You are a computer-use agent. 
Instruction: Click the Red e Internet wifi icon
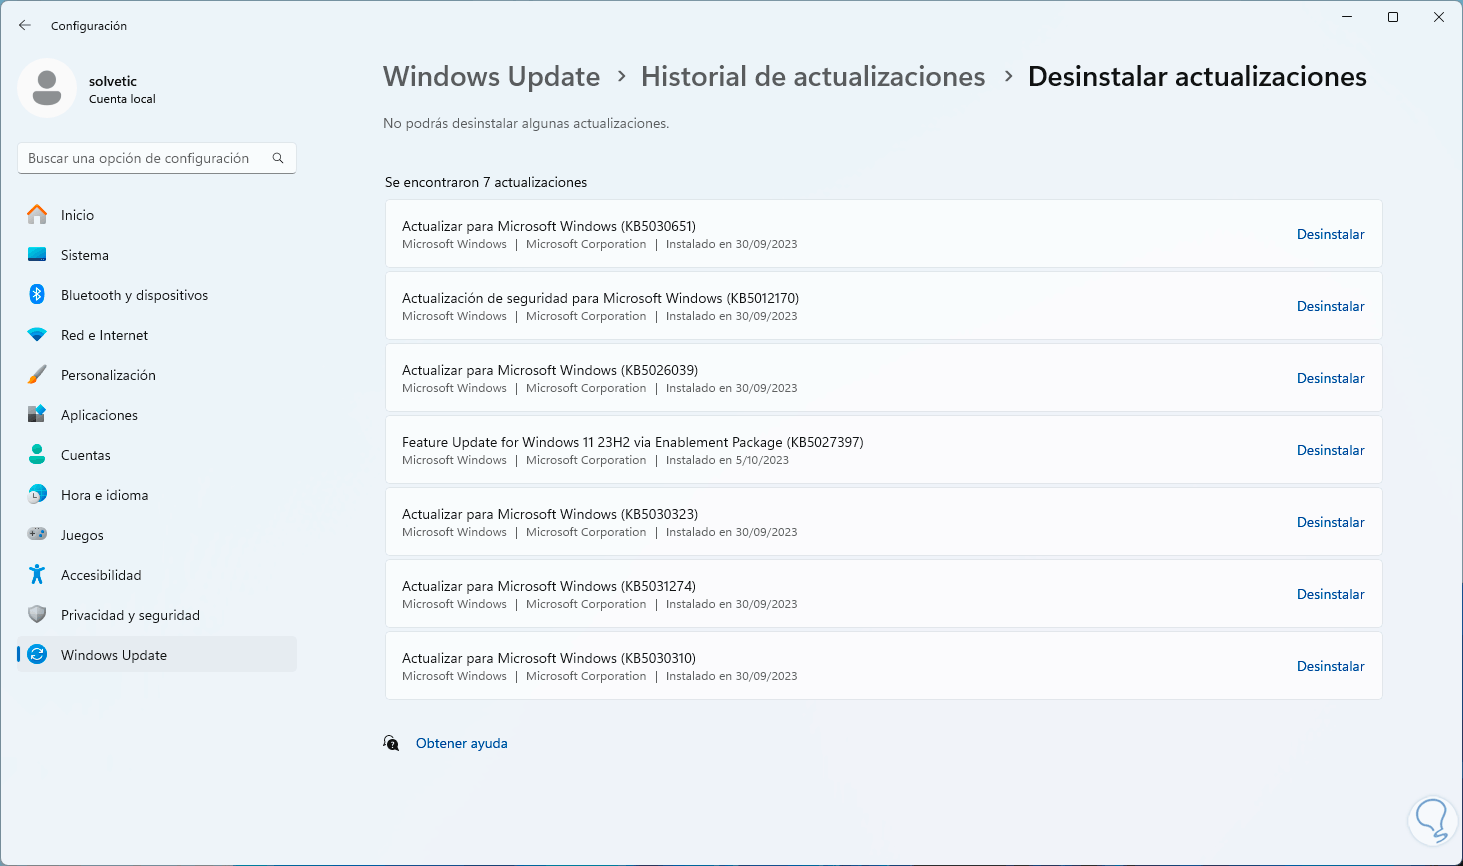point(37,335)
